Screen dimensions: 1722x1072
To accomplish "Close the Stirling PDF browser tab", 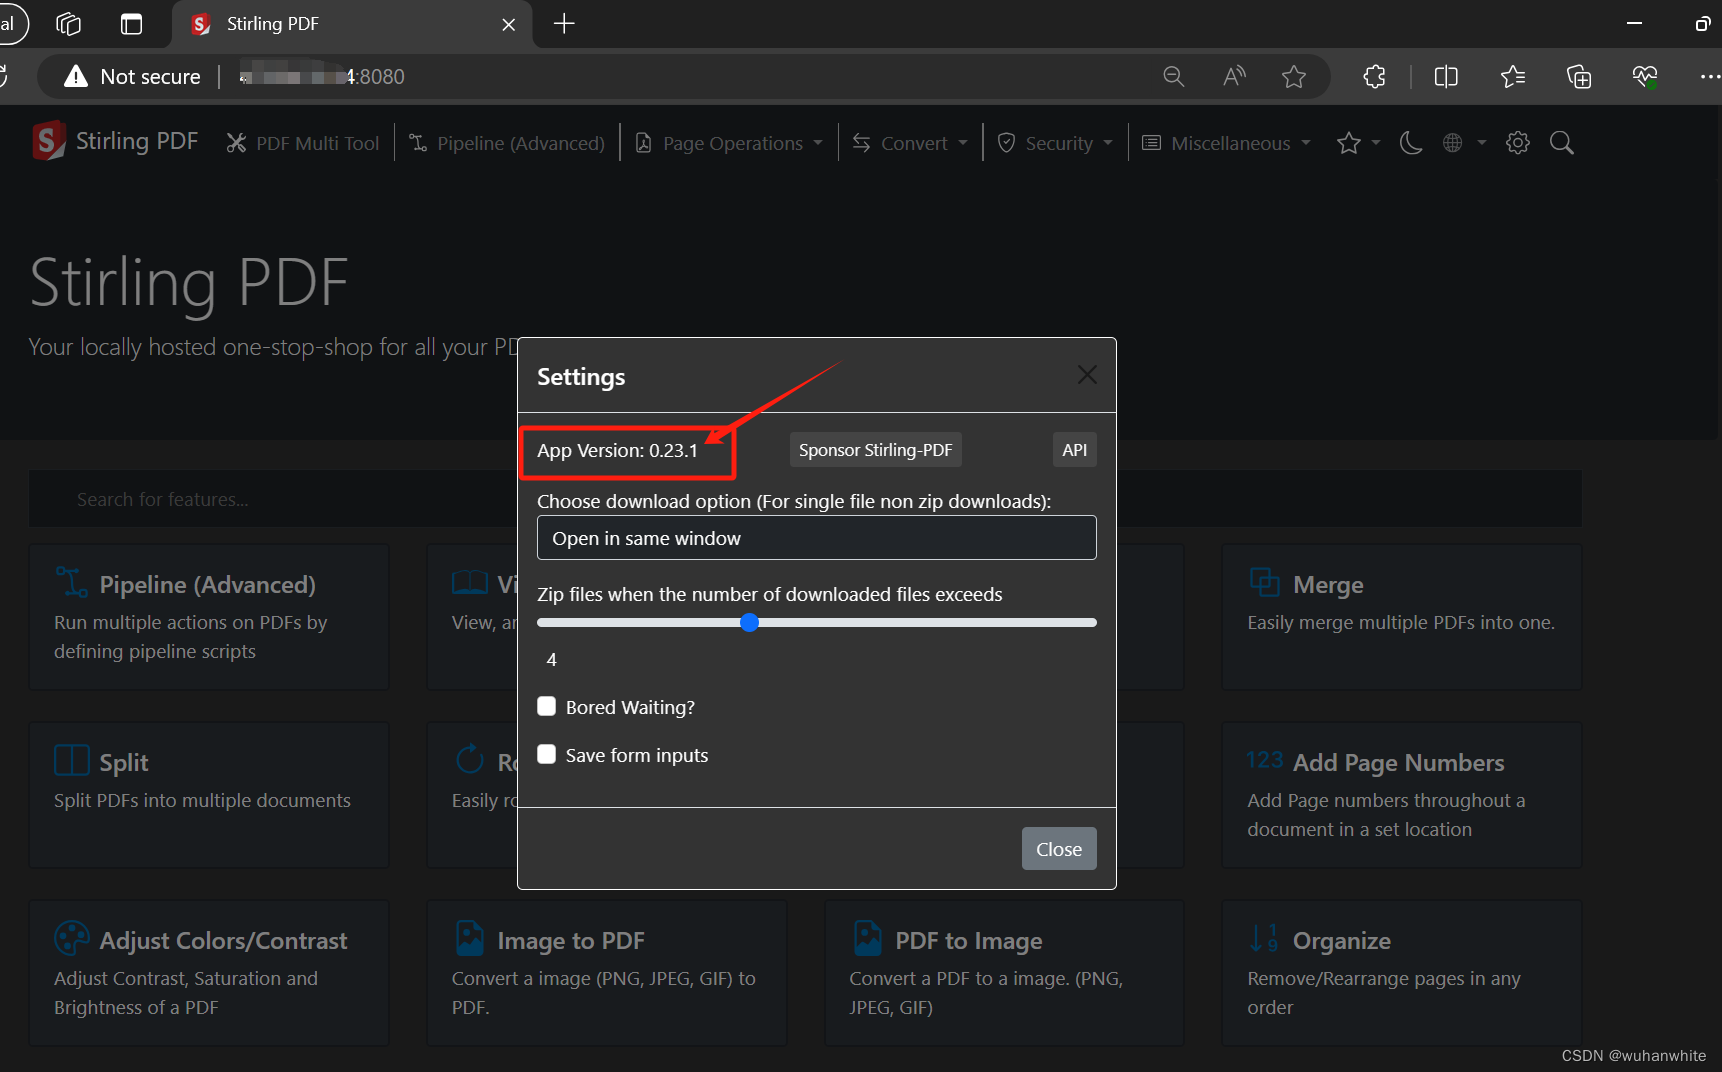I will pos(509,24).
